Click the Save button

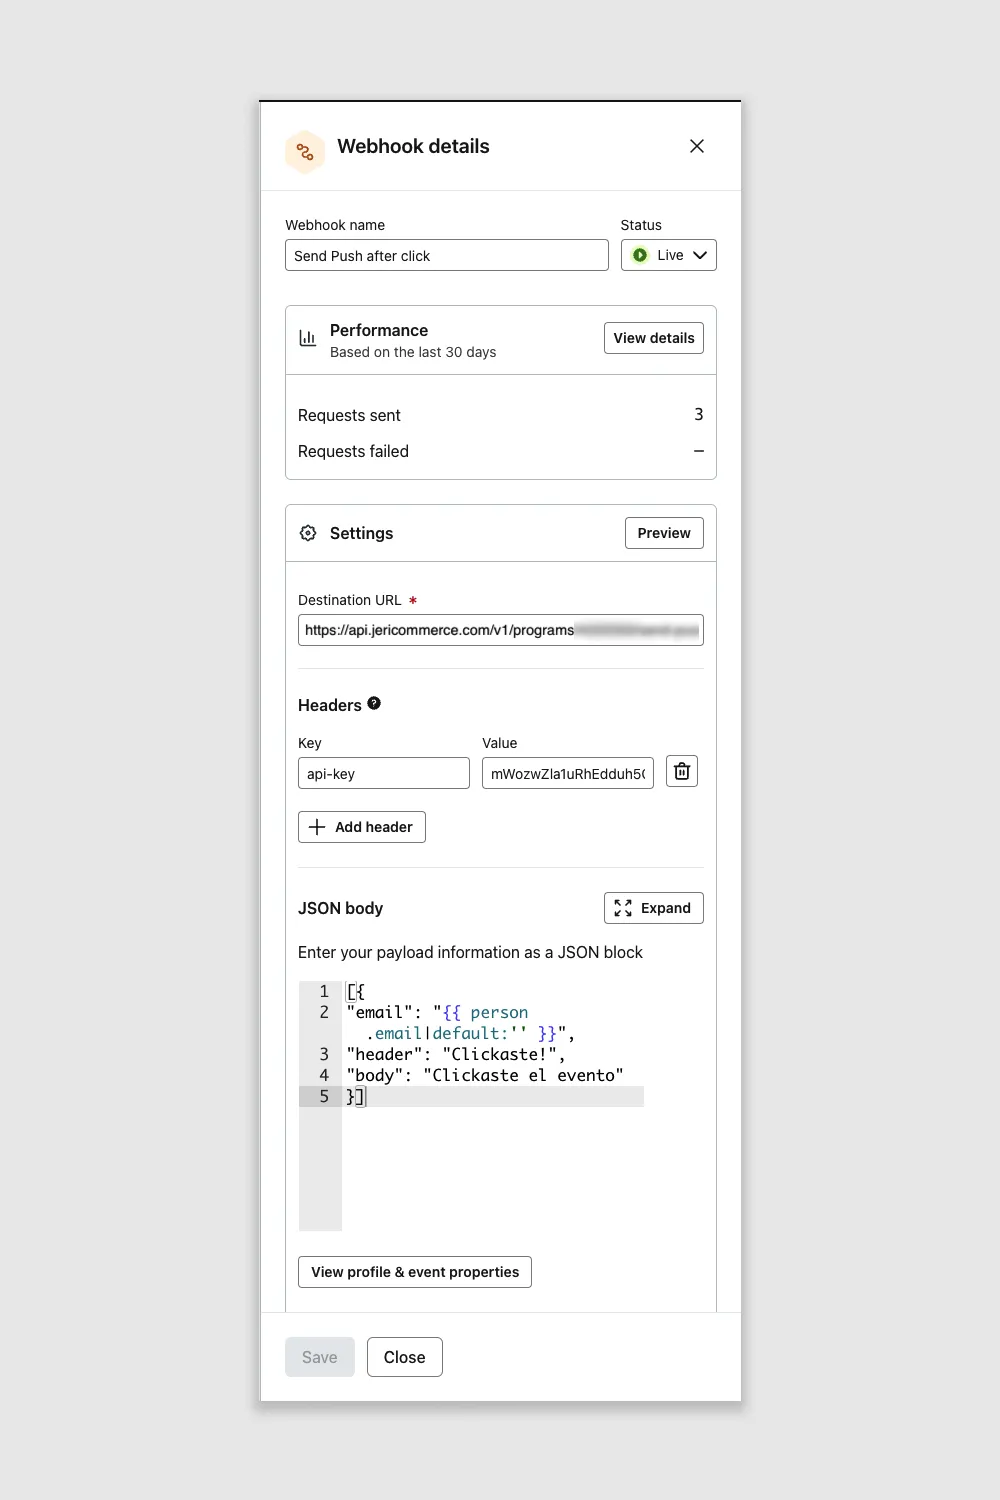click(x=319, y=1357)
